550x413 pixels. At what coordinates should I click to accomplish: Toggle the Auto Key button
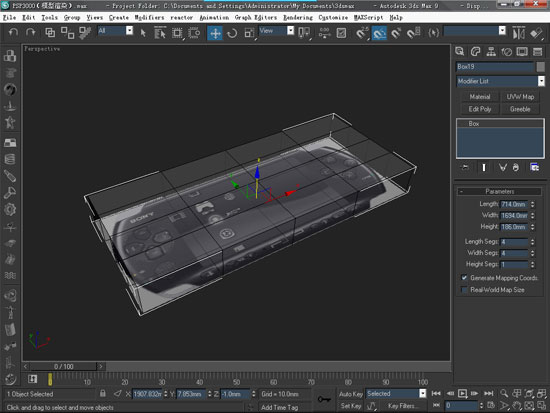coord(351,394)
